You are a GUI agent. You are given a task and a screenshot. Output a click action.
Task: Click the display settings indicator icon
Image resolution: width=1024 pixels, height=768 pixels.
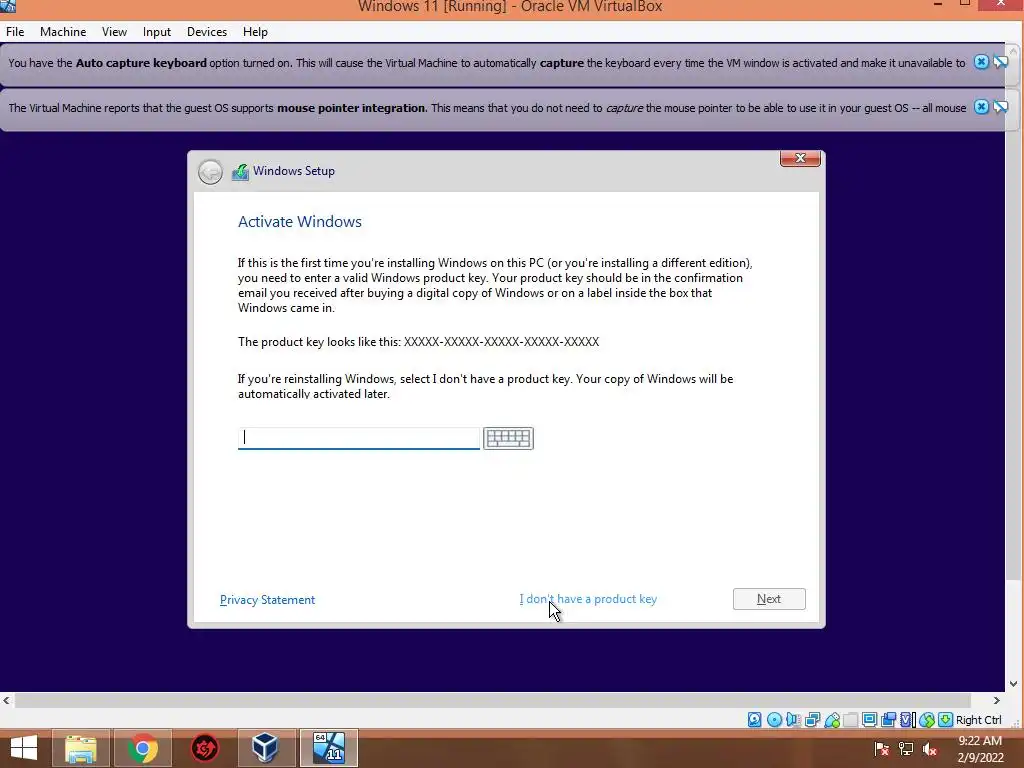[869, 720]
